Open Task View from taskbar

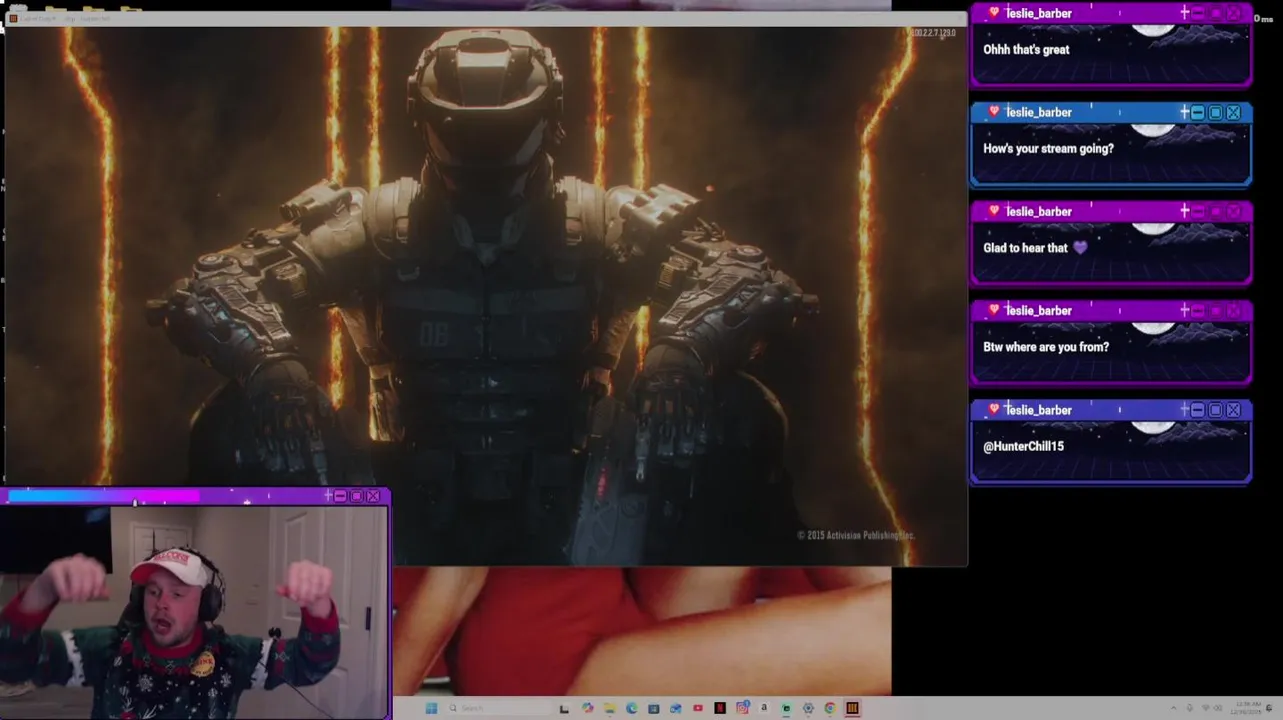click(564, 708)
